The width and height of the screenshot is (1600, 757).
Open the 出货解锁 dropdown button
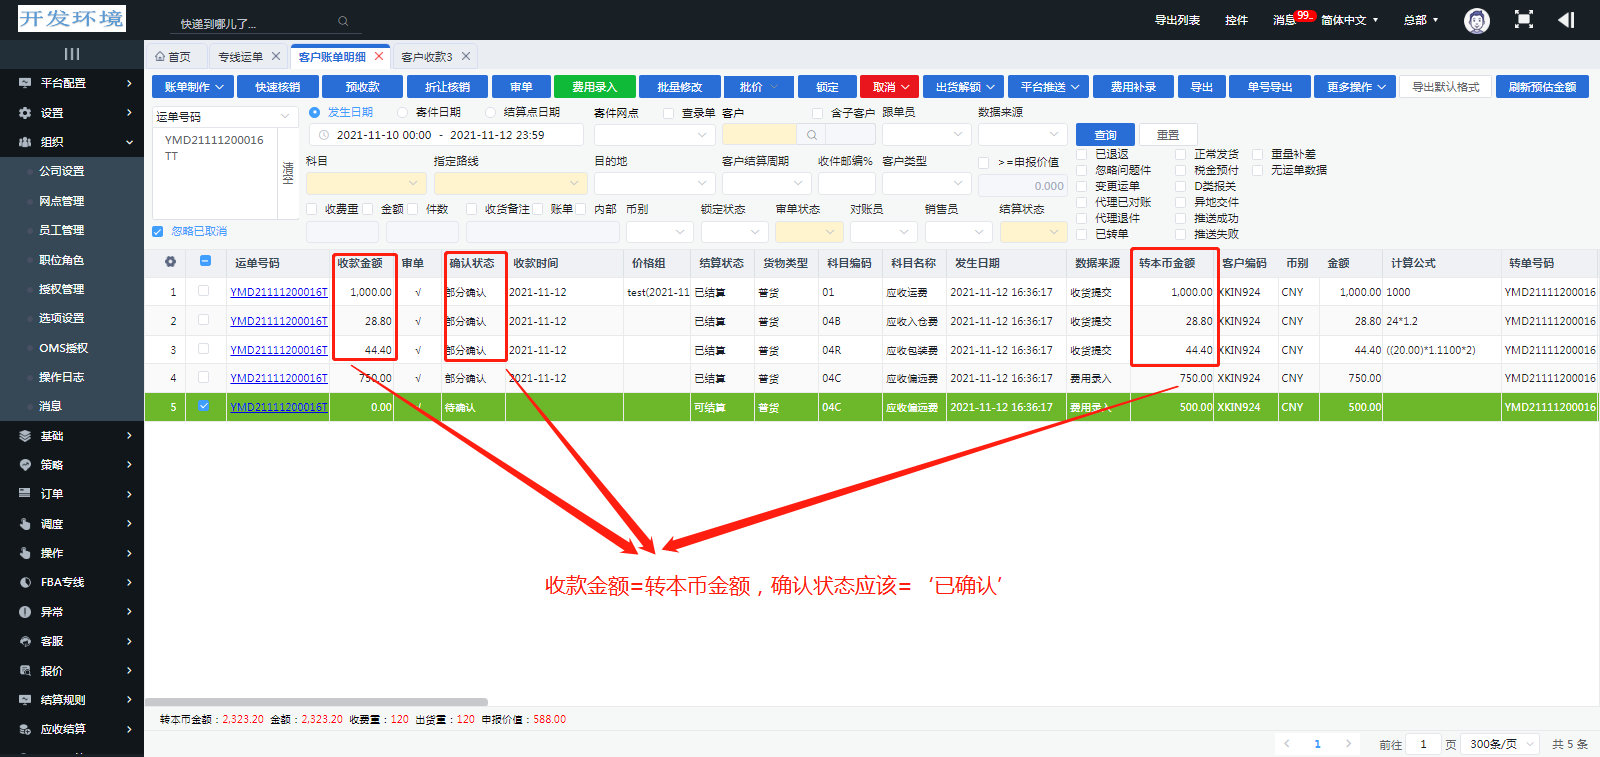pos(963,87)
